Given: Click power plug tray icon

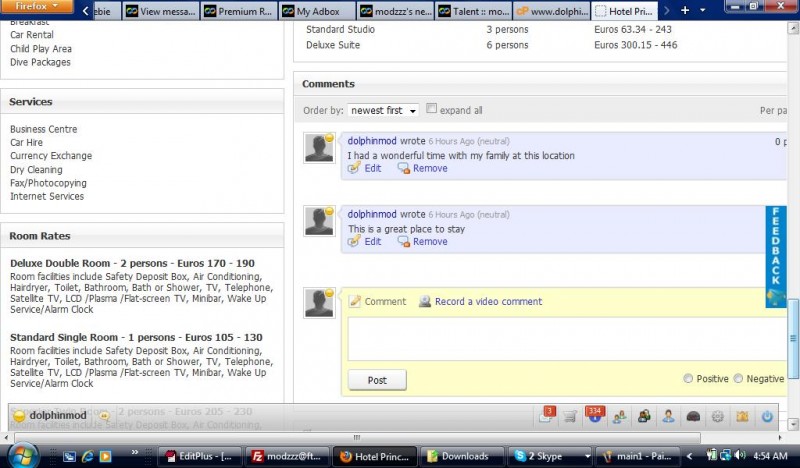Looking at the screenshot, I should (712, 455).
